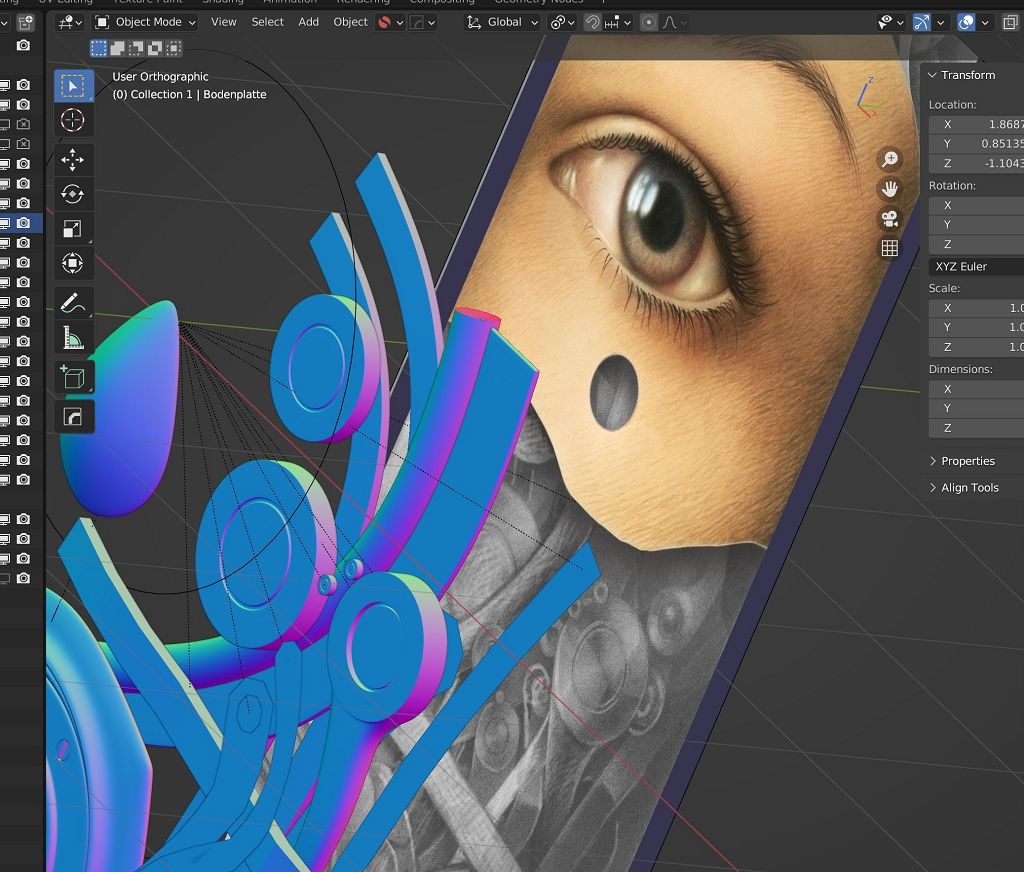Click the Location Z field
The height and width of the screenshot is (872, 1024).
tap(976, 163)
